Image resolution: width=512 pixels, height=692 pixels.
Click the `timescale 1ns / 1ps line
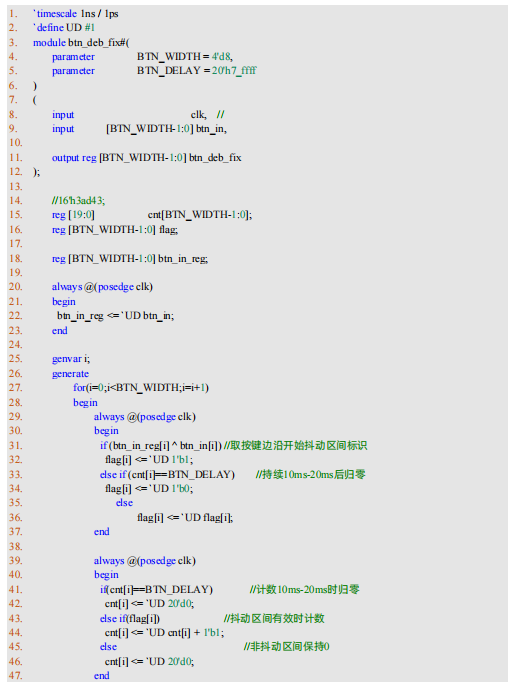tap(75, 14)
